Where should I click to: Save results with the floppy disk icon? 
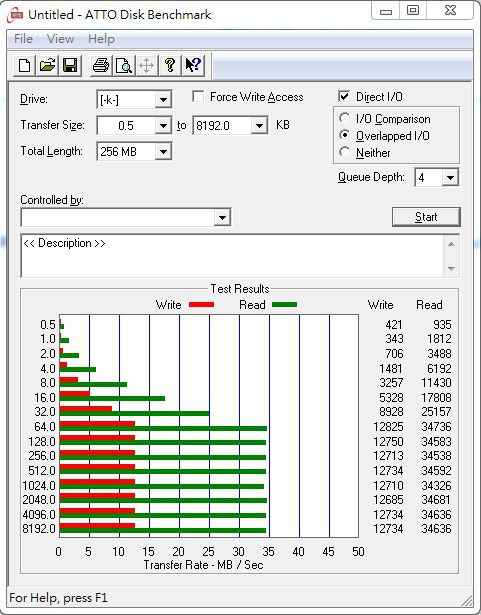70,65
